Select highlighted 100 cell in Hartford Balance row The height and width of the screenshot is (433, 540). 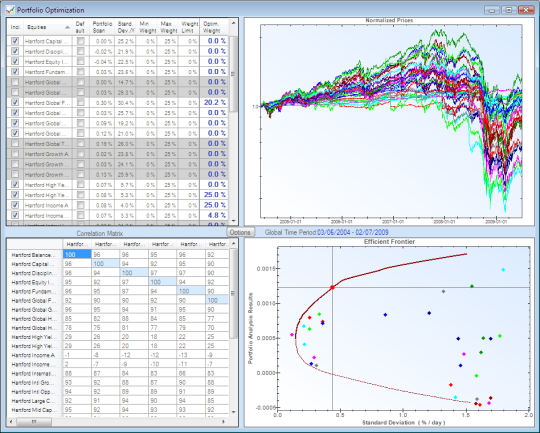[x=77, y=254]
